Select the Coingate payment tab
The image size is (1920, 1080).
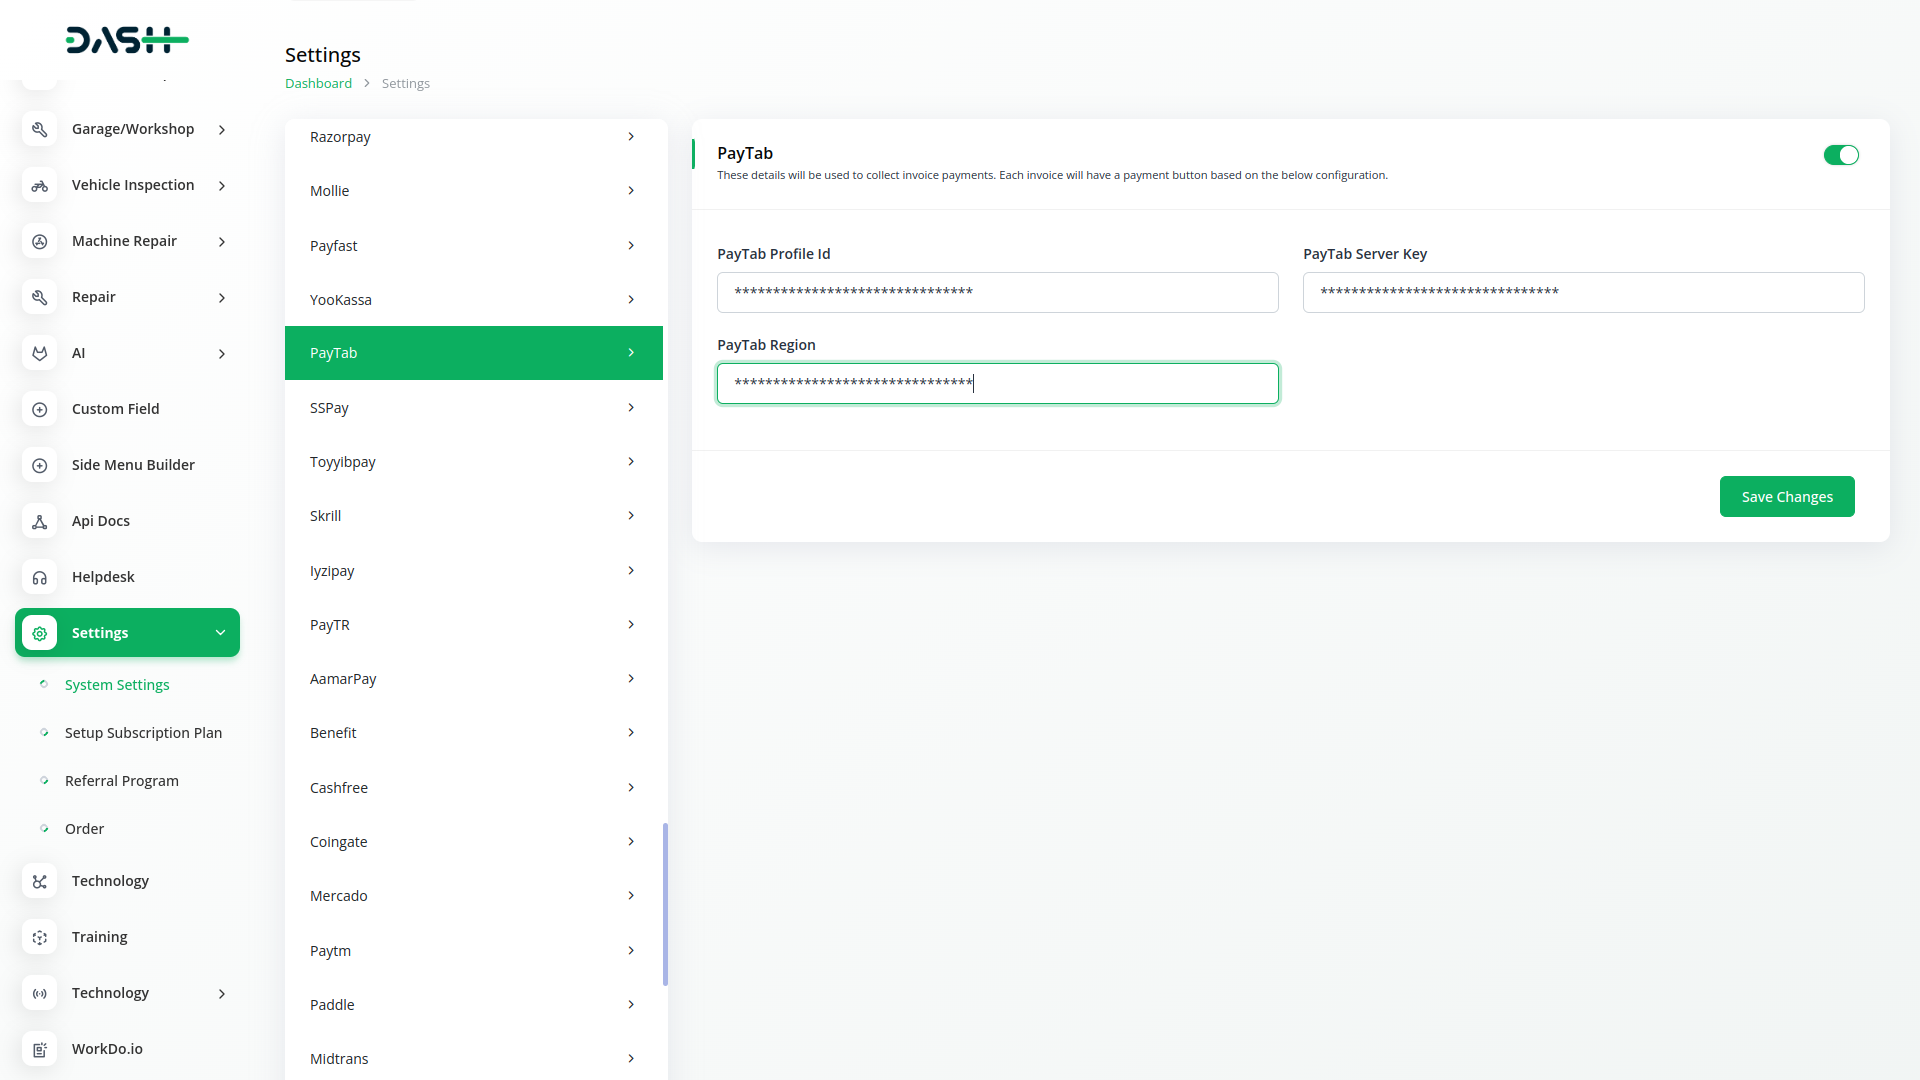point(474,842)
